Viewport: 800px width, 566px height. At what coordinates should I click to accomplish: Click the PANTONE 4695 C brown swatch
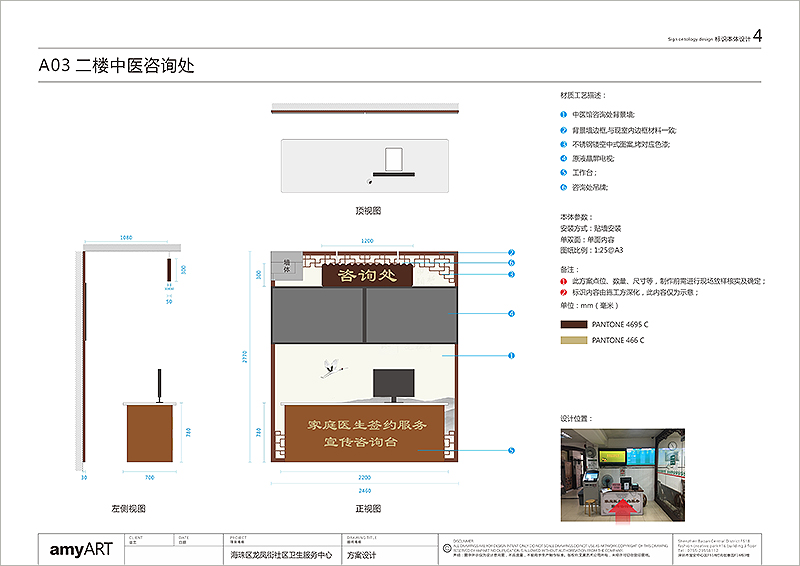(x=574, y=325)
